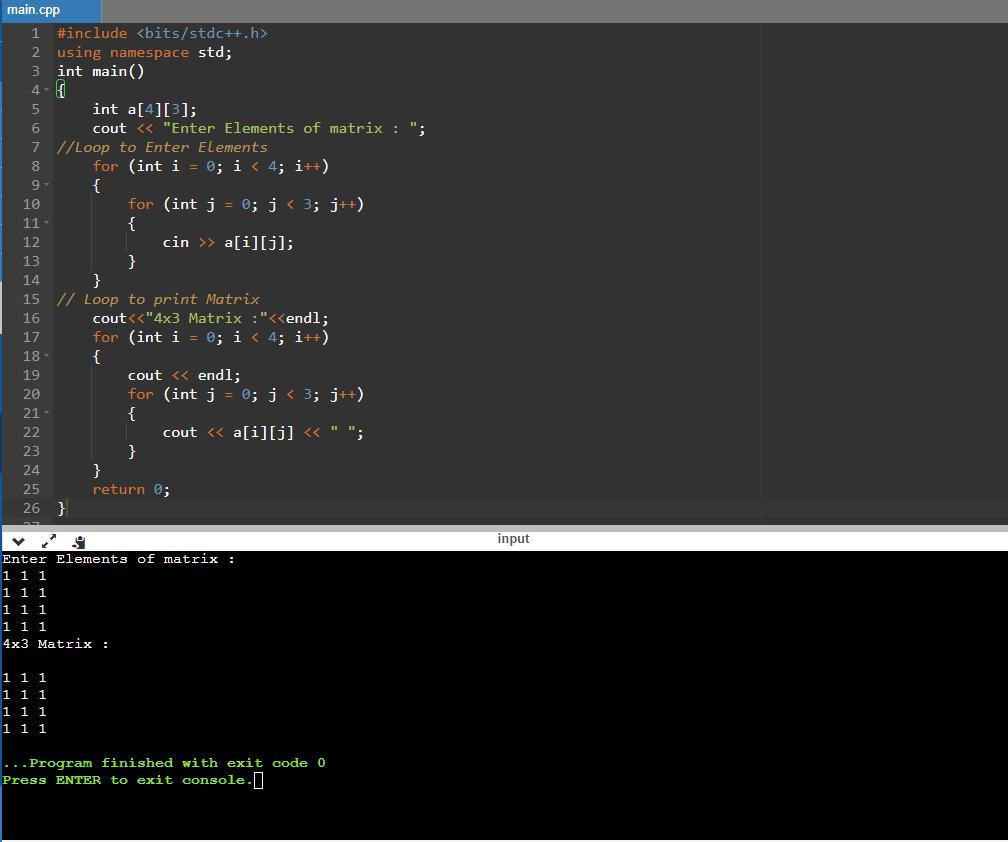Click at the console cursor after 'exit console.'
Image resolution: width=1008 pixels, height=842 pixels.
point(258,780)
